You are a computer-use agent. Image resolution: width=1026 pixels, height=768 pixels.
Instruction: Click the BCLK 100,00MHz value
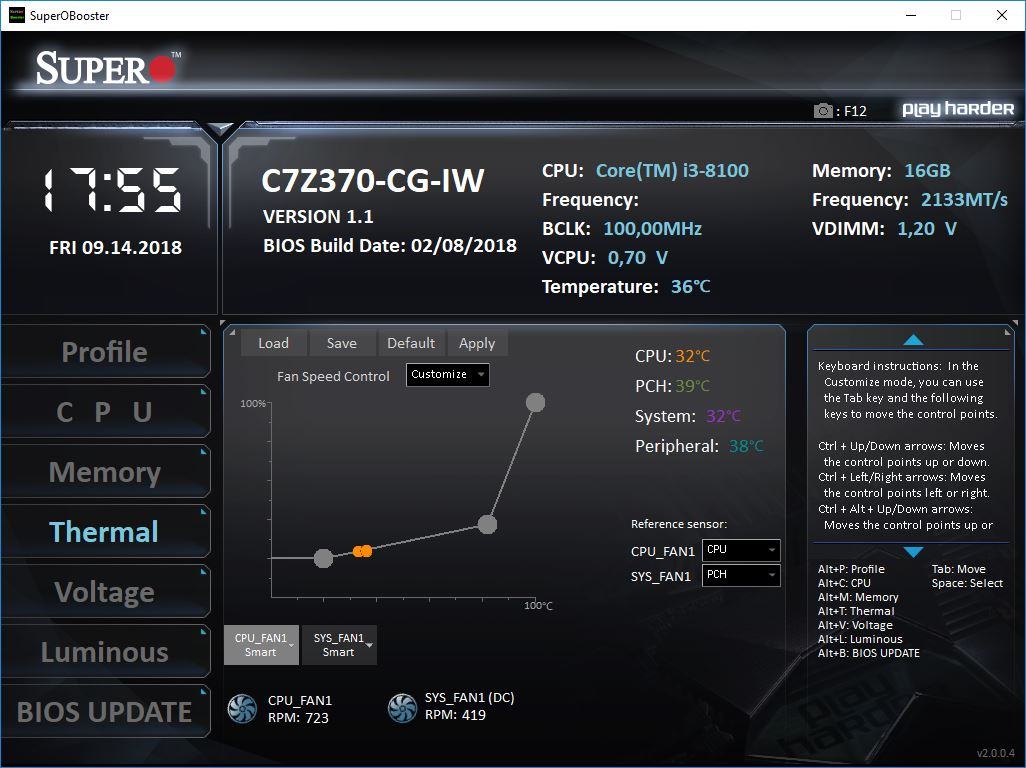coord(652,228)
